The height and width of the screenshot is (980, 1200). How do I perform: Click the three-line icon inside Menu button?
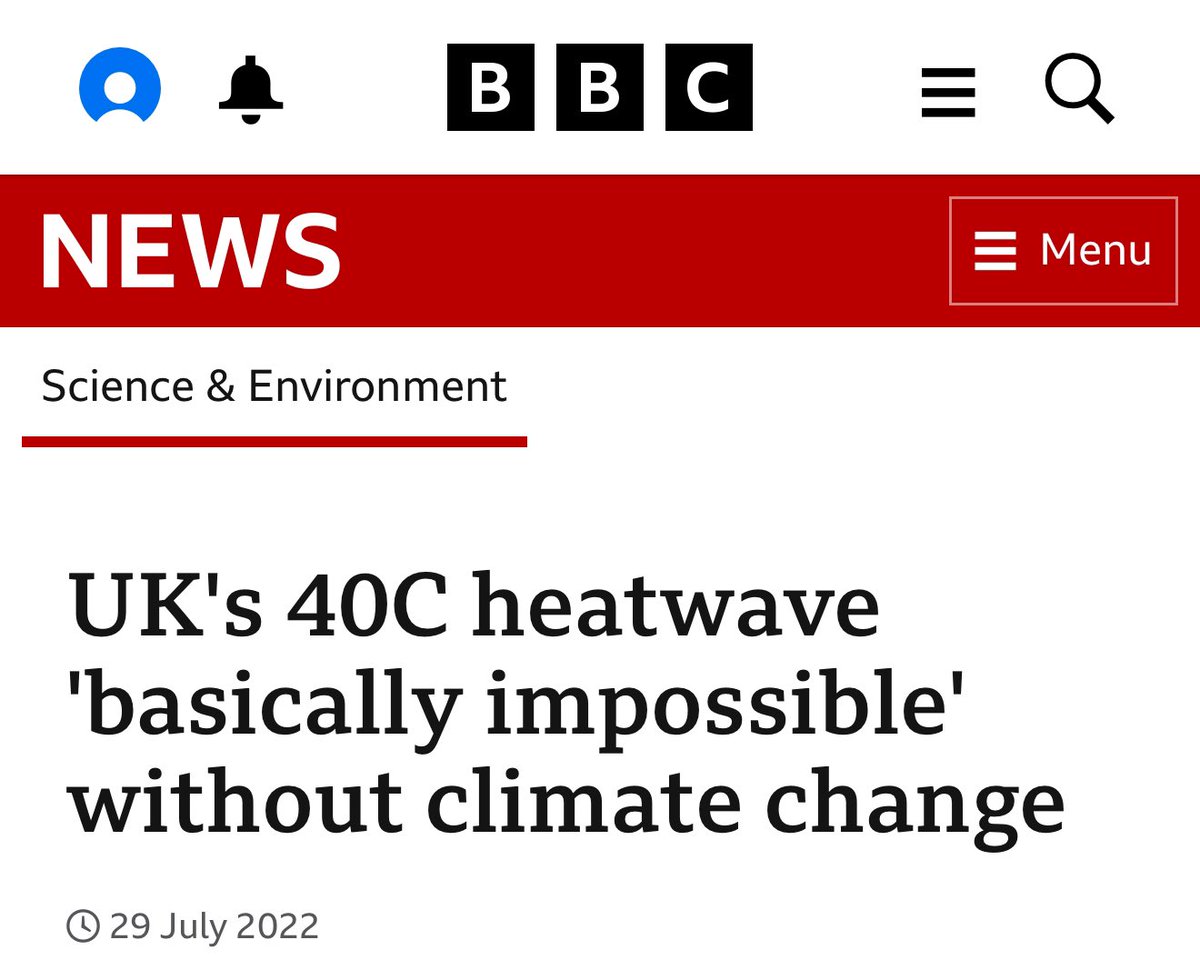point(995,250)
